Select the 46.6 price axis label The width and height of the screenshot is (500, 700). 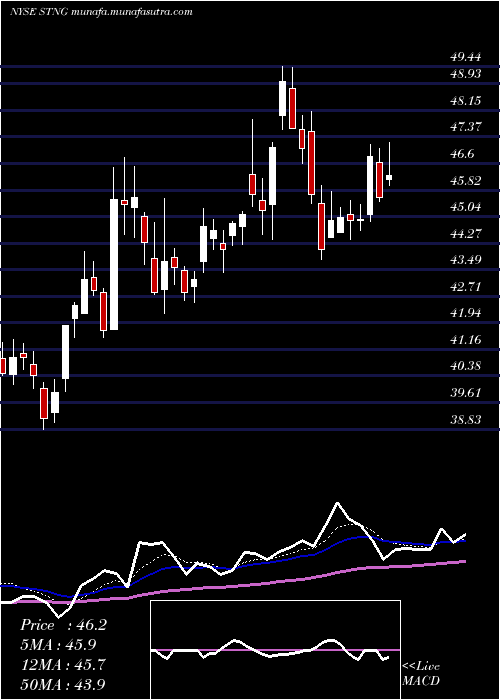coord(462,154)
